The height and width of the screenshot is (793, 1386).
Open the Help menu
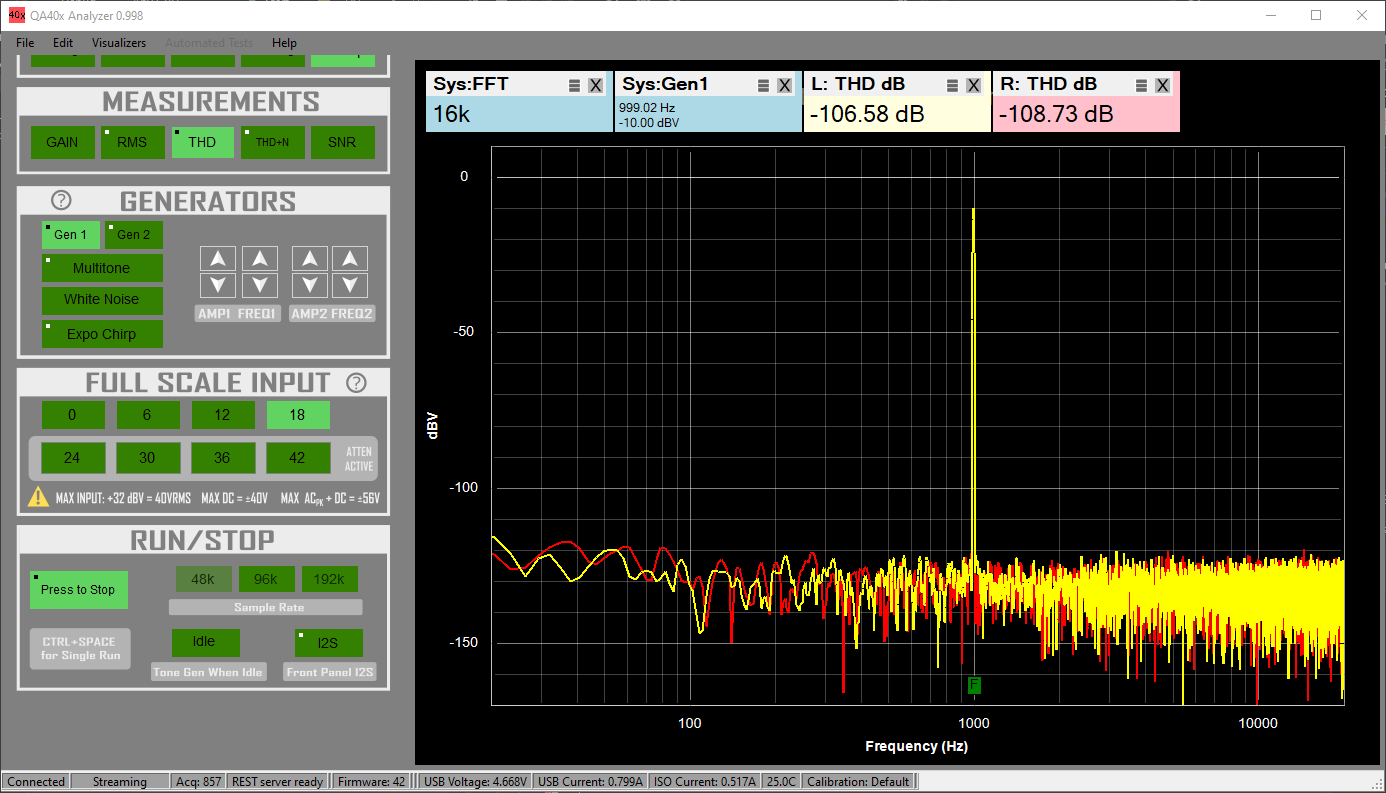click(284, 43)
